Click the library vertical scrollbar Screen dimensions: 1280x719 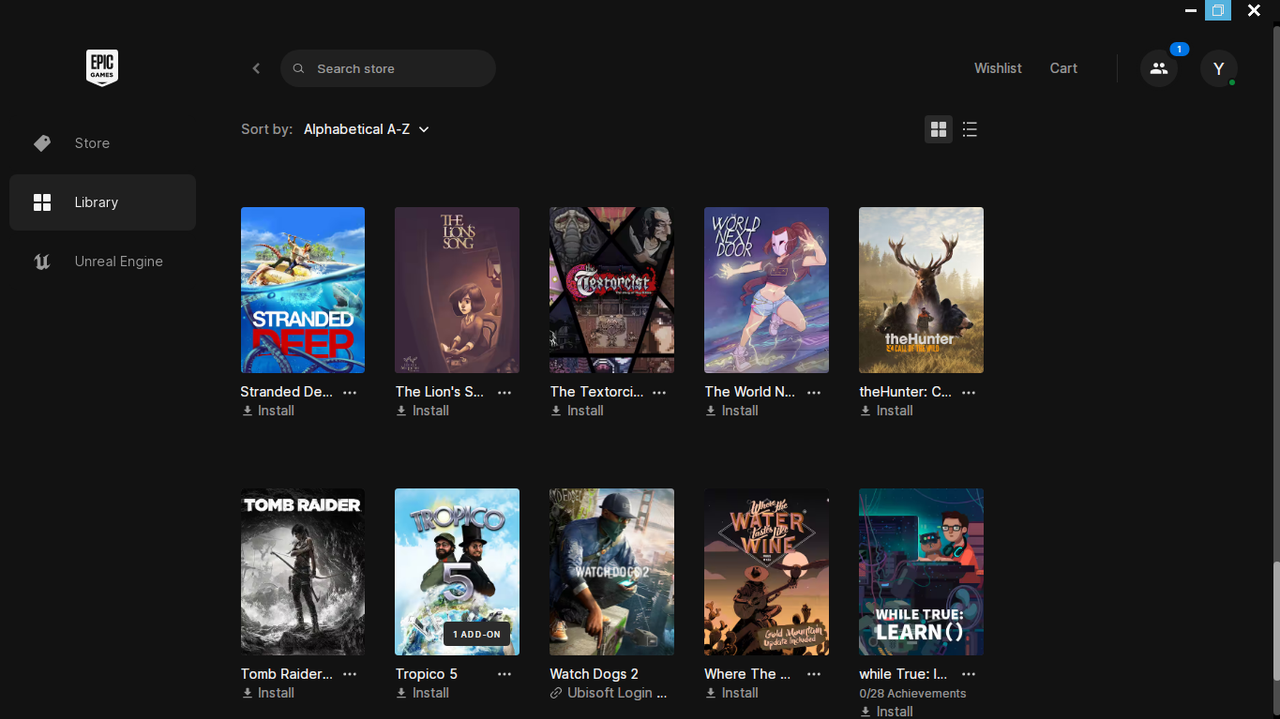[1275, 620]
